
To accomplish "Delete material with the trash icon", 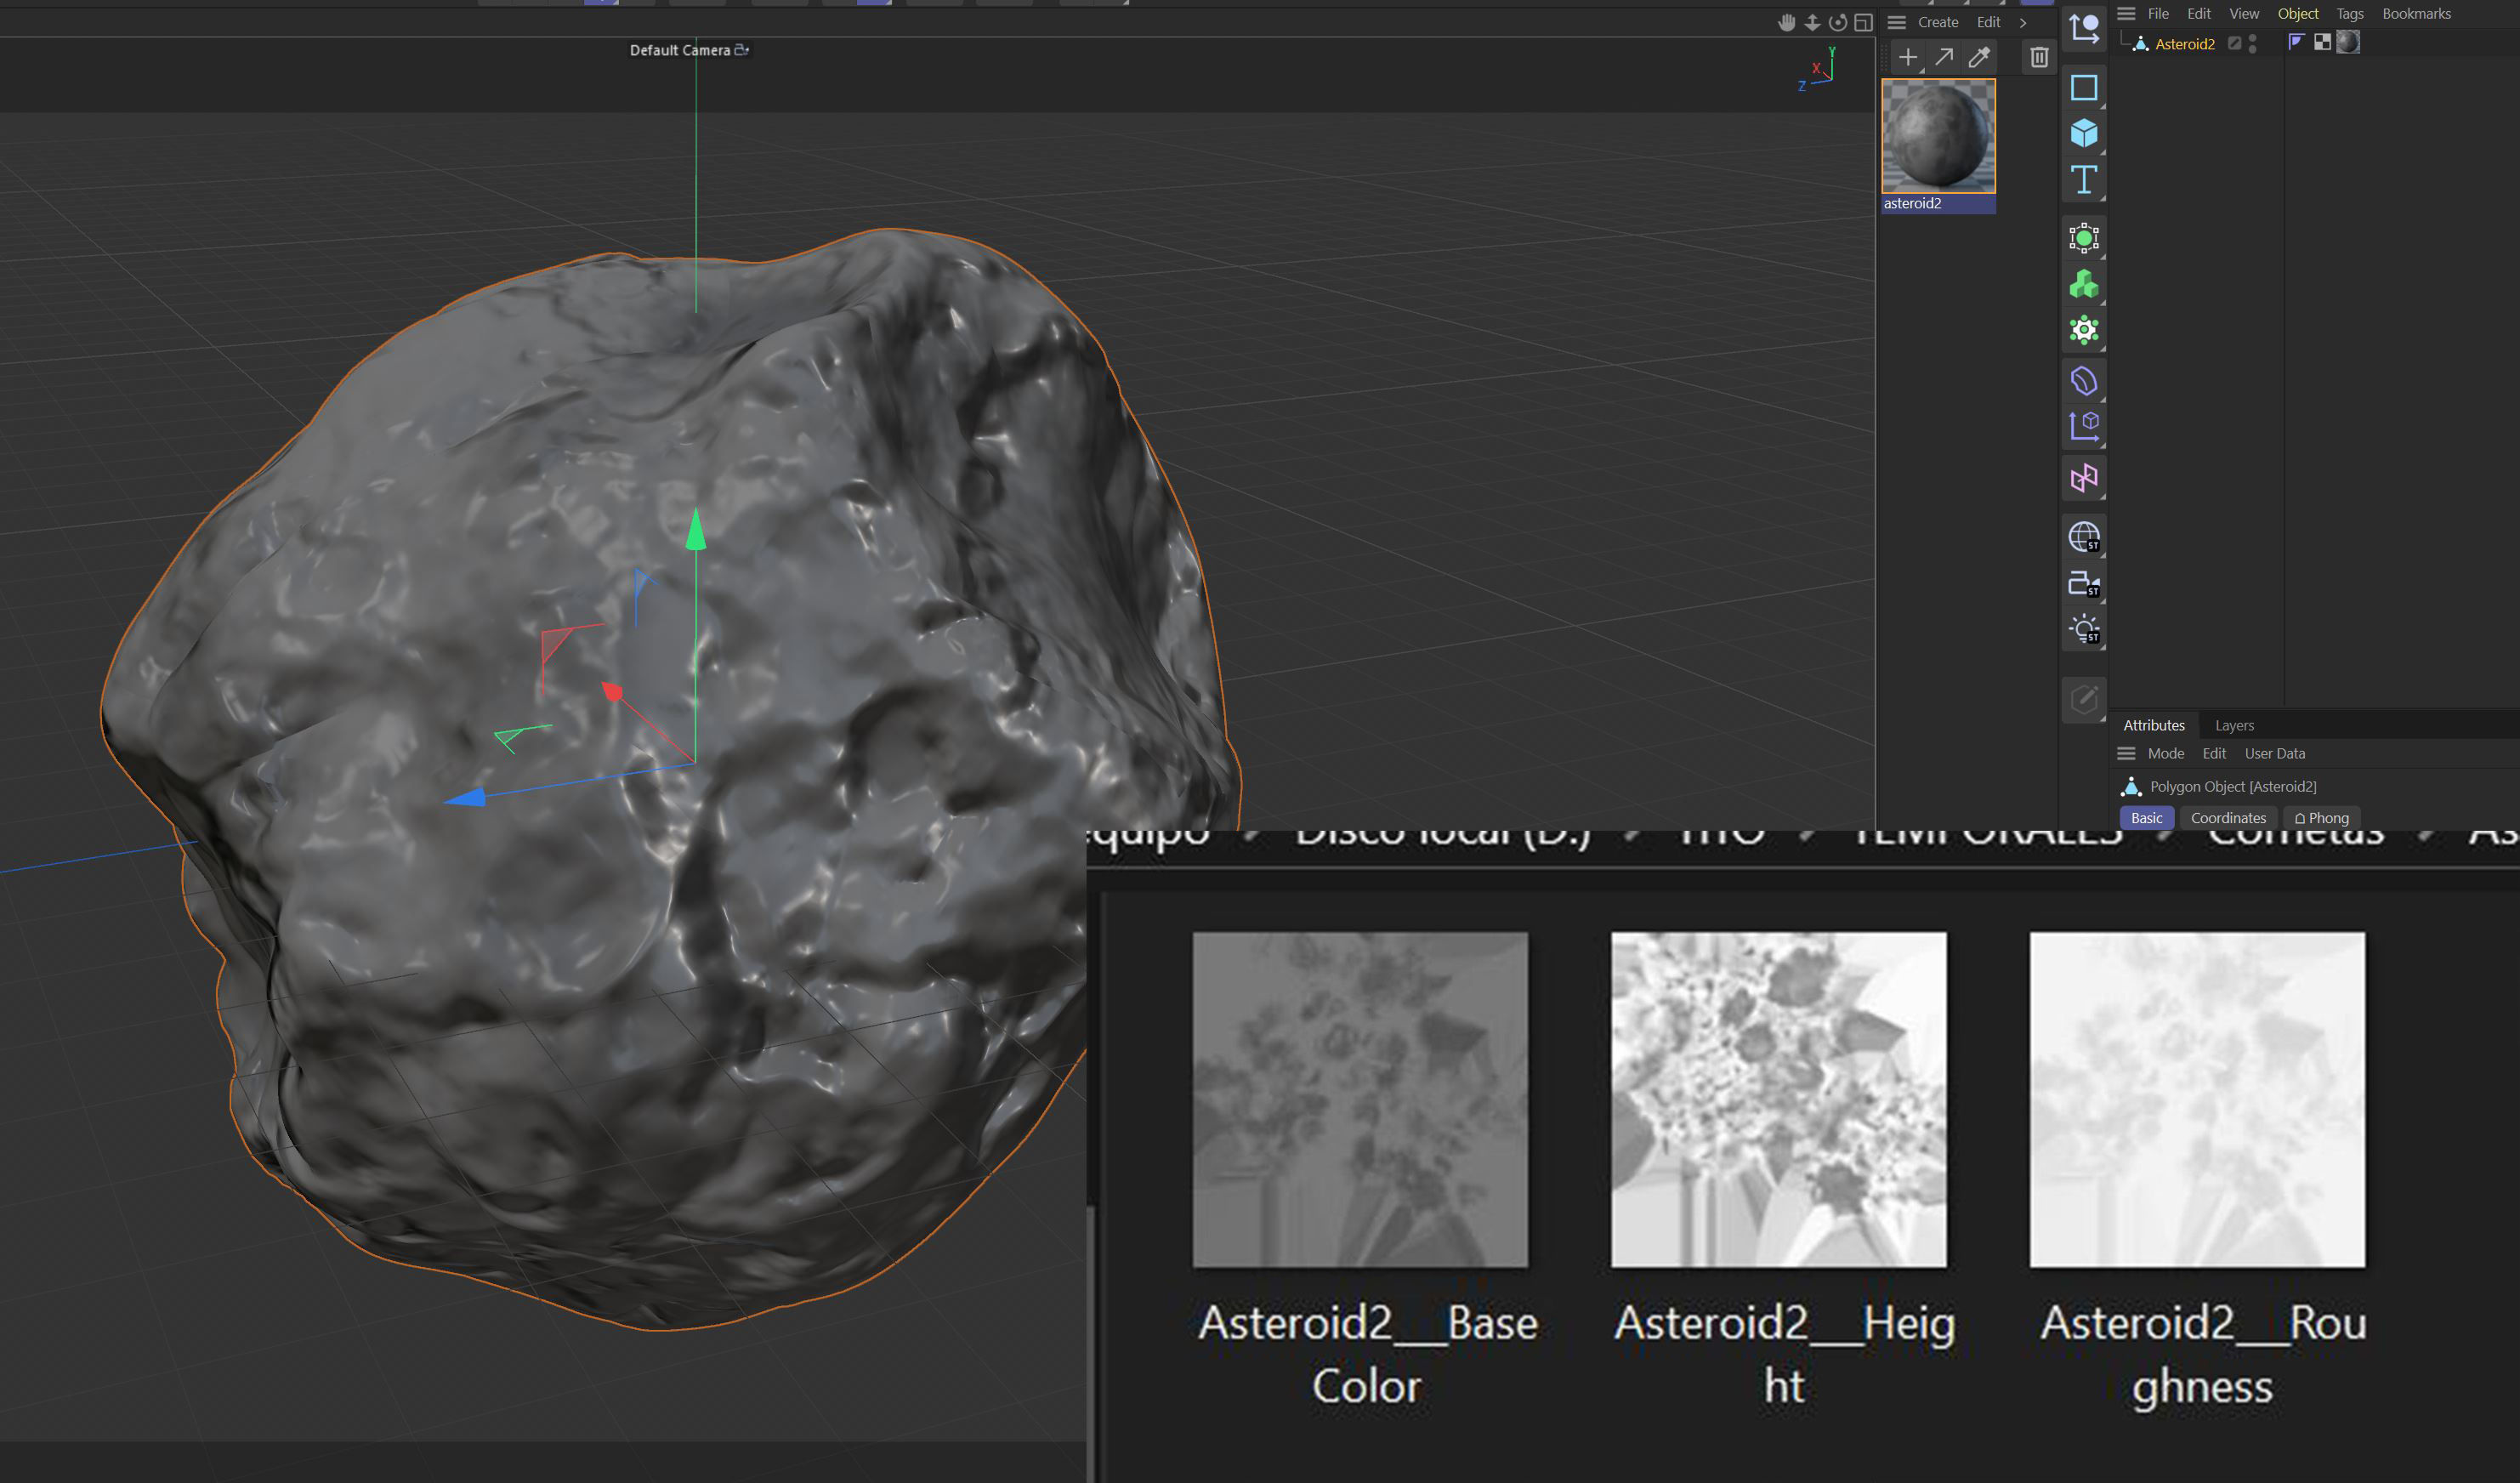I will (2039, 57).
